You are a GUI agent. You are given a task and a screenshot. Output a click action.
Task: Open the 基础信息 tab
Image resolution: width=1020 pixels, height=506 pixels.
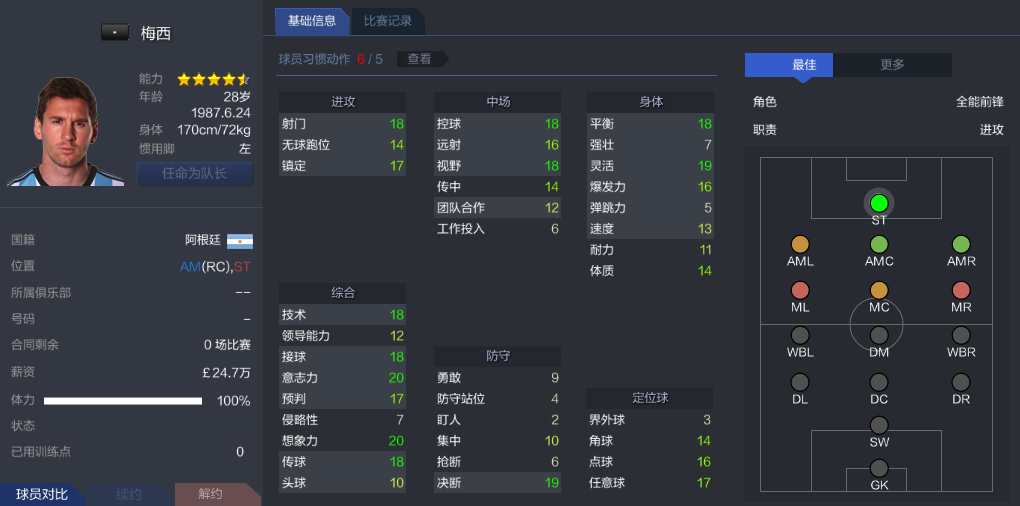coord(311,21)
